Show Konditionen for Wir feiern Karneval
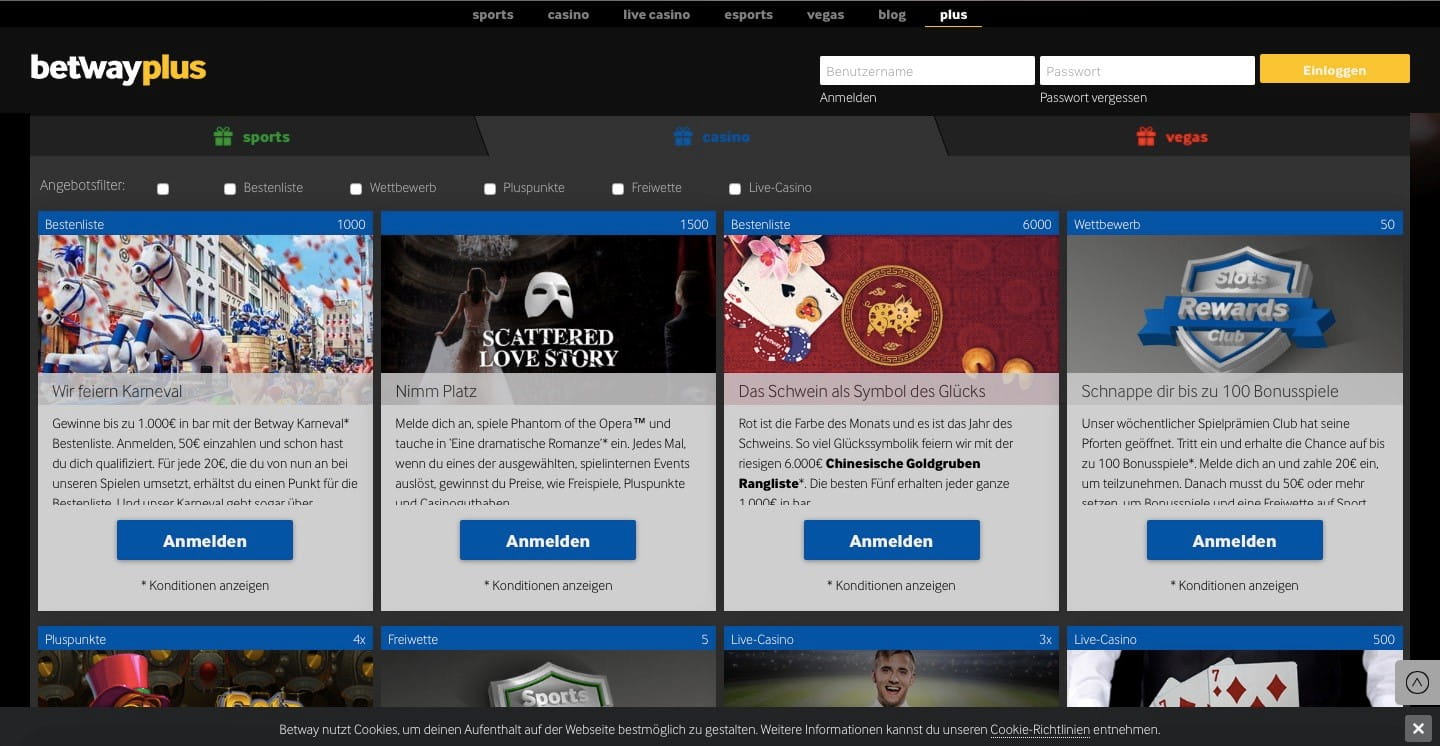Viewport: 1440px width, 746px height. [x=205, y=585]
